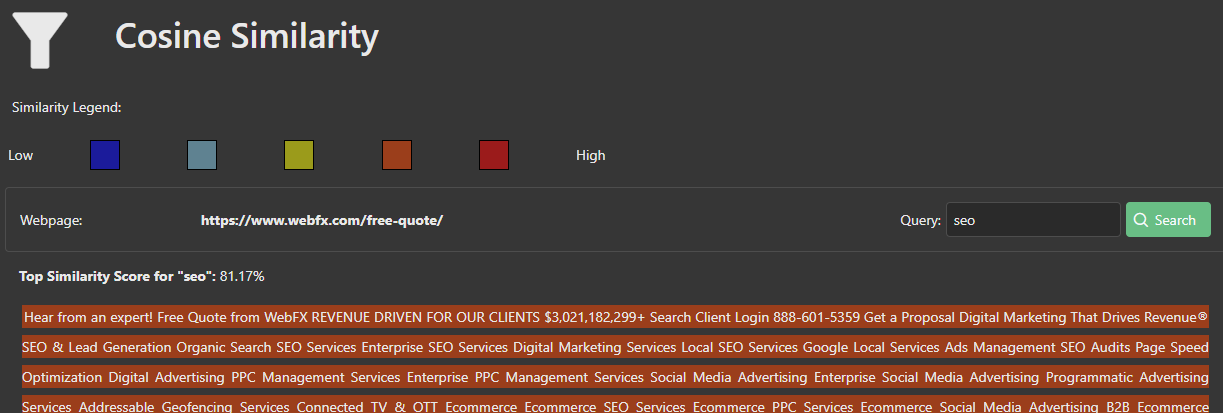Click highlighted line starting 'Services Addressable Geofencing'
The height and width of the screenshot is (413, 1223).
(x=615, y=406)
